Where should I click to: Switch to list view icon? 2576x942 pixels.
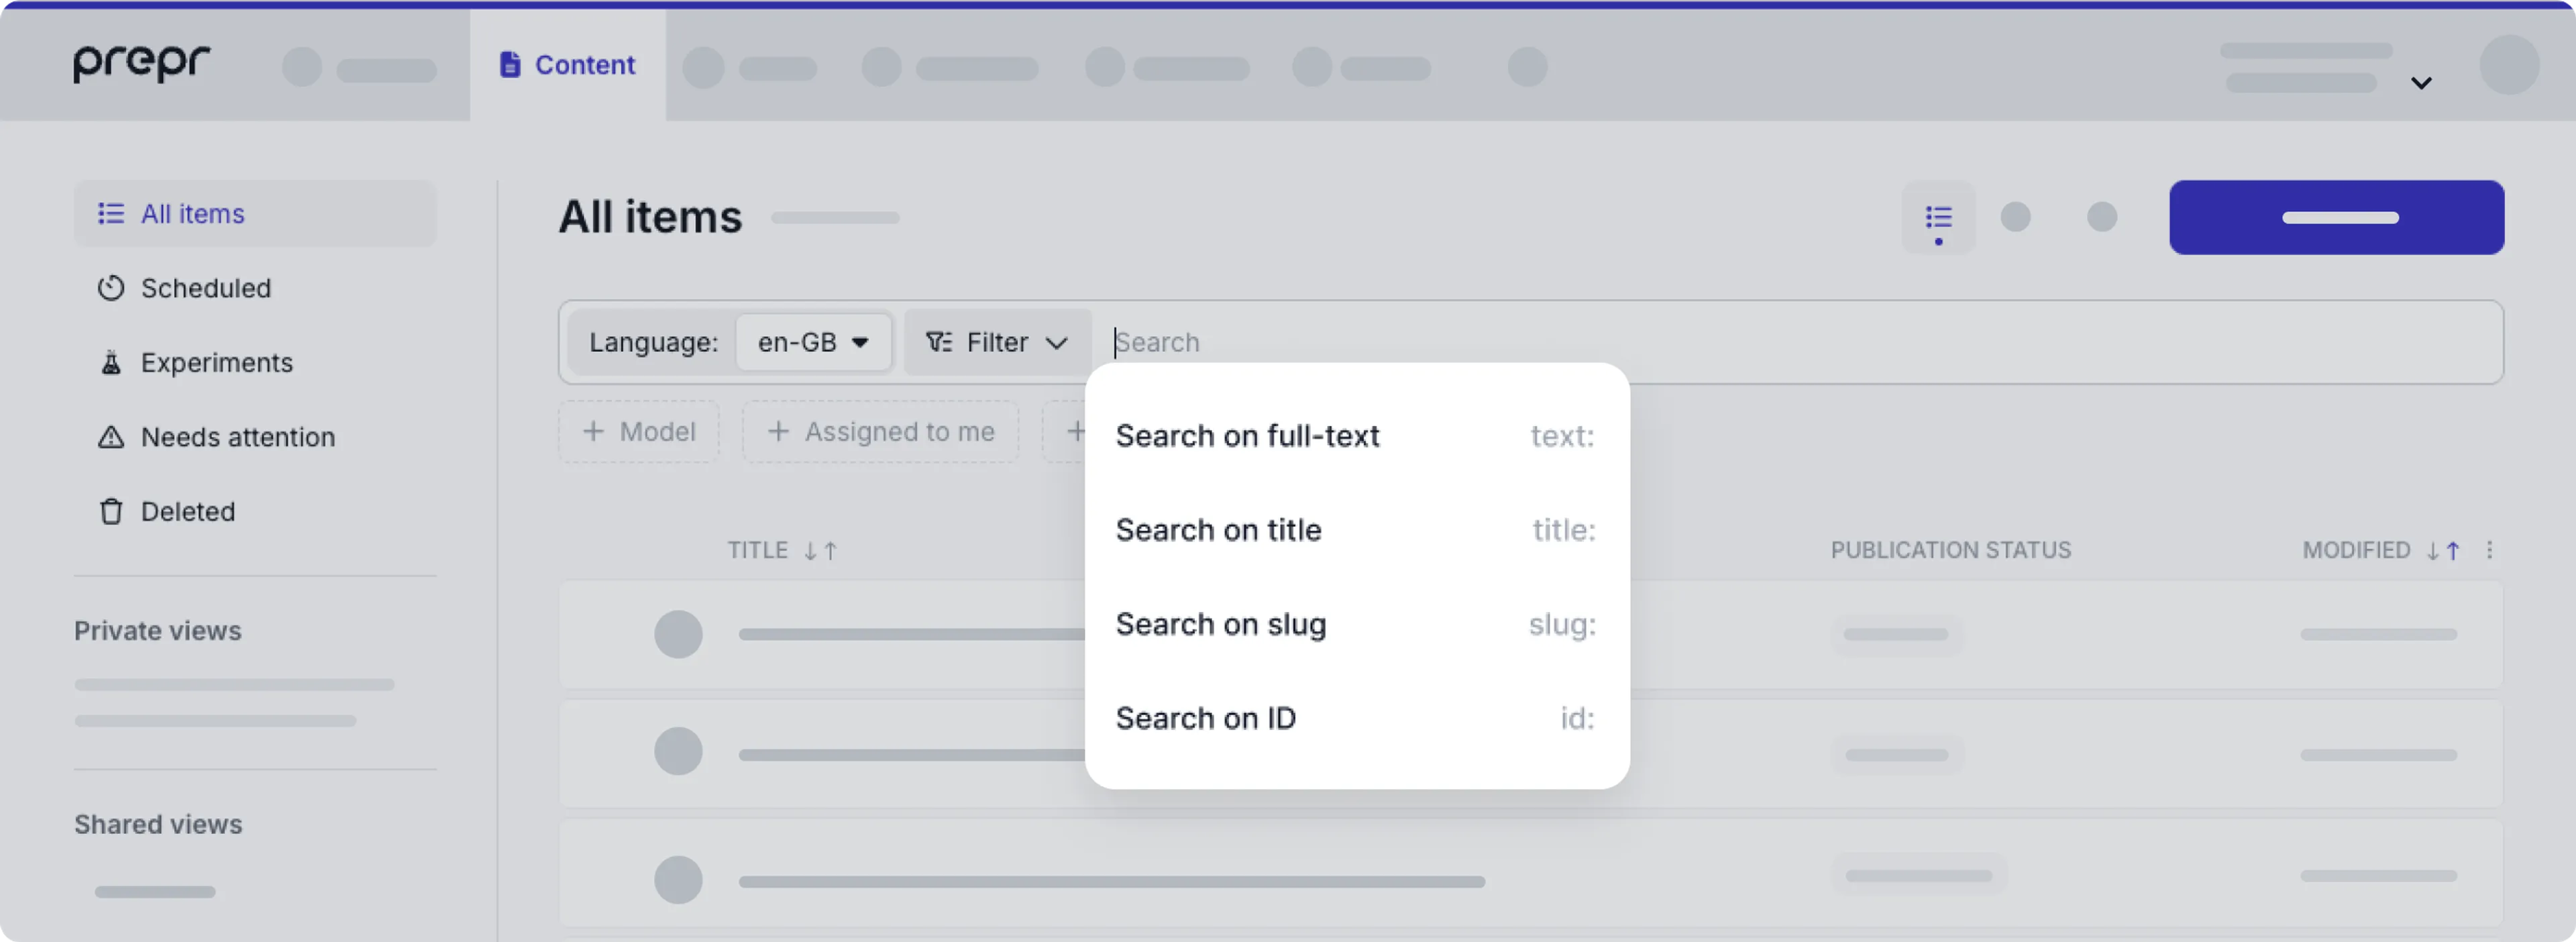pos(1938,217)
